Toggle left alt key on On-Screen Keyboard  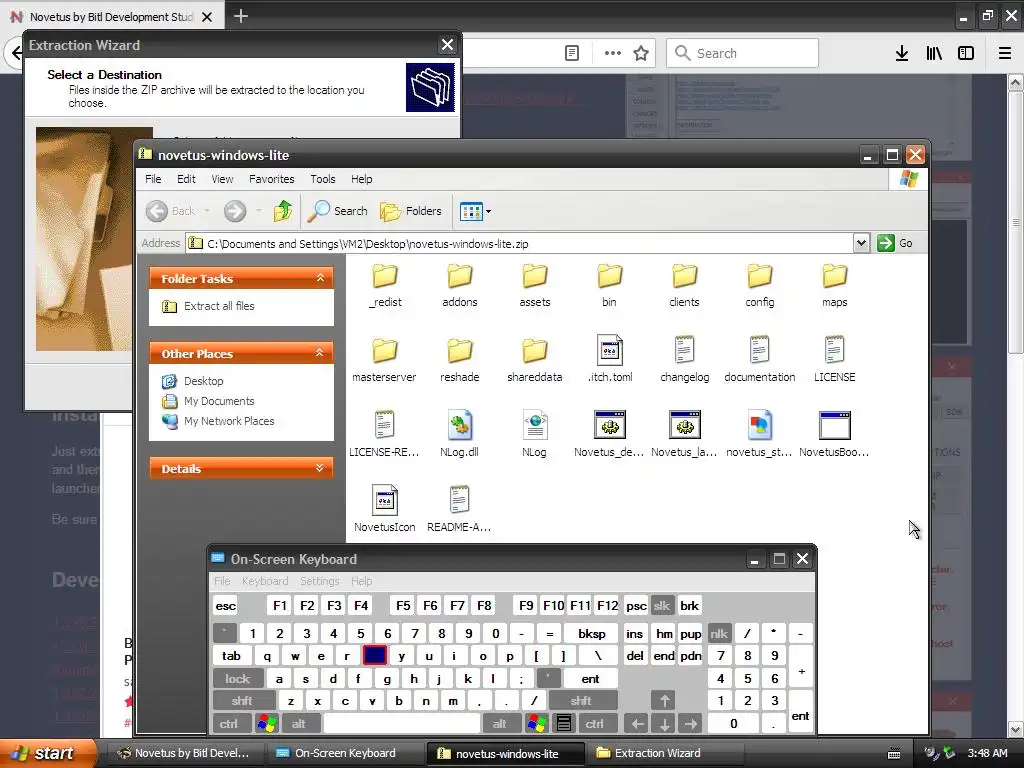pos(299,724)
